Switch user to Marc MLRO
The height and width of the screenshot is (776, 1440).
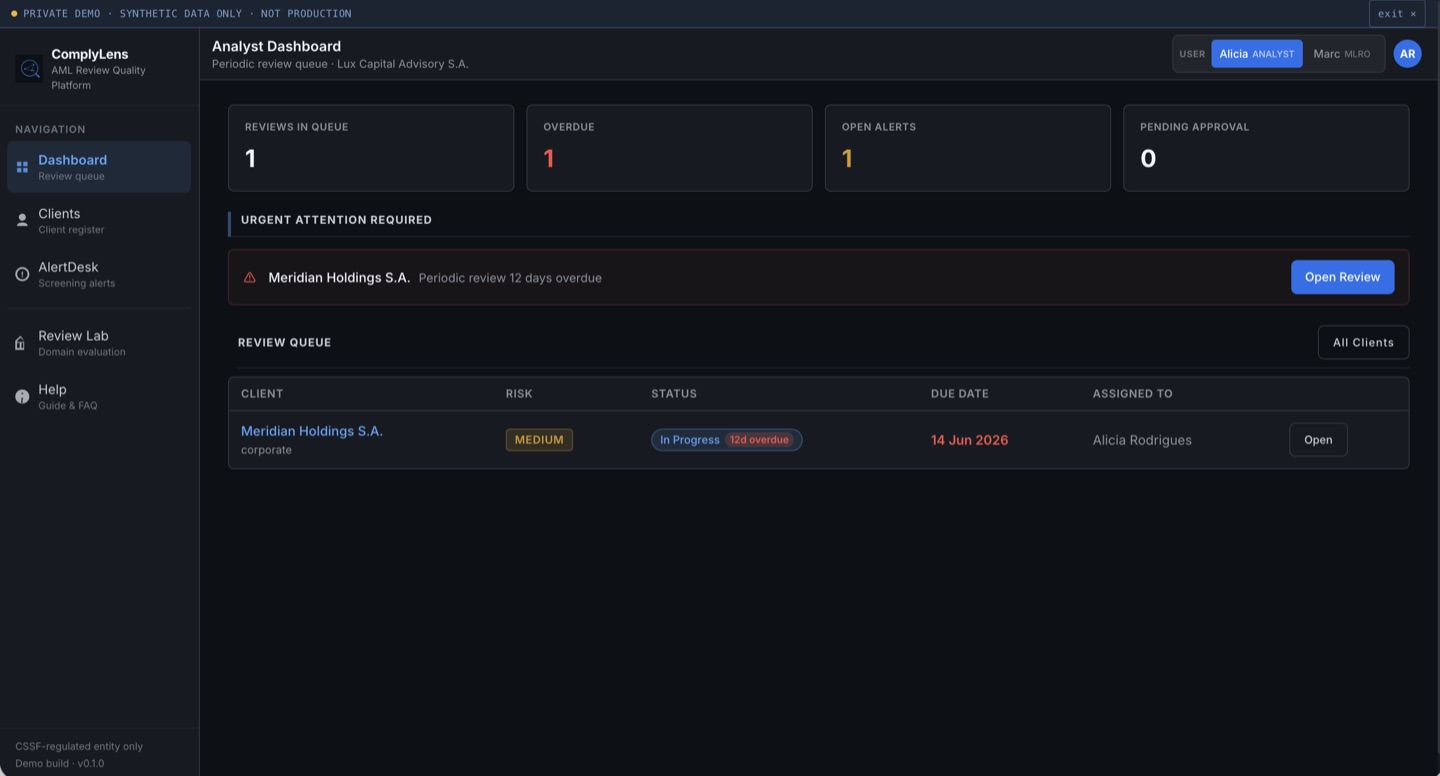pos(1342,54)
